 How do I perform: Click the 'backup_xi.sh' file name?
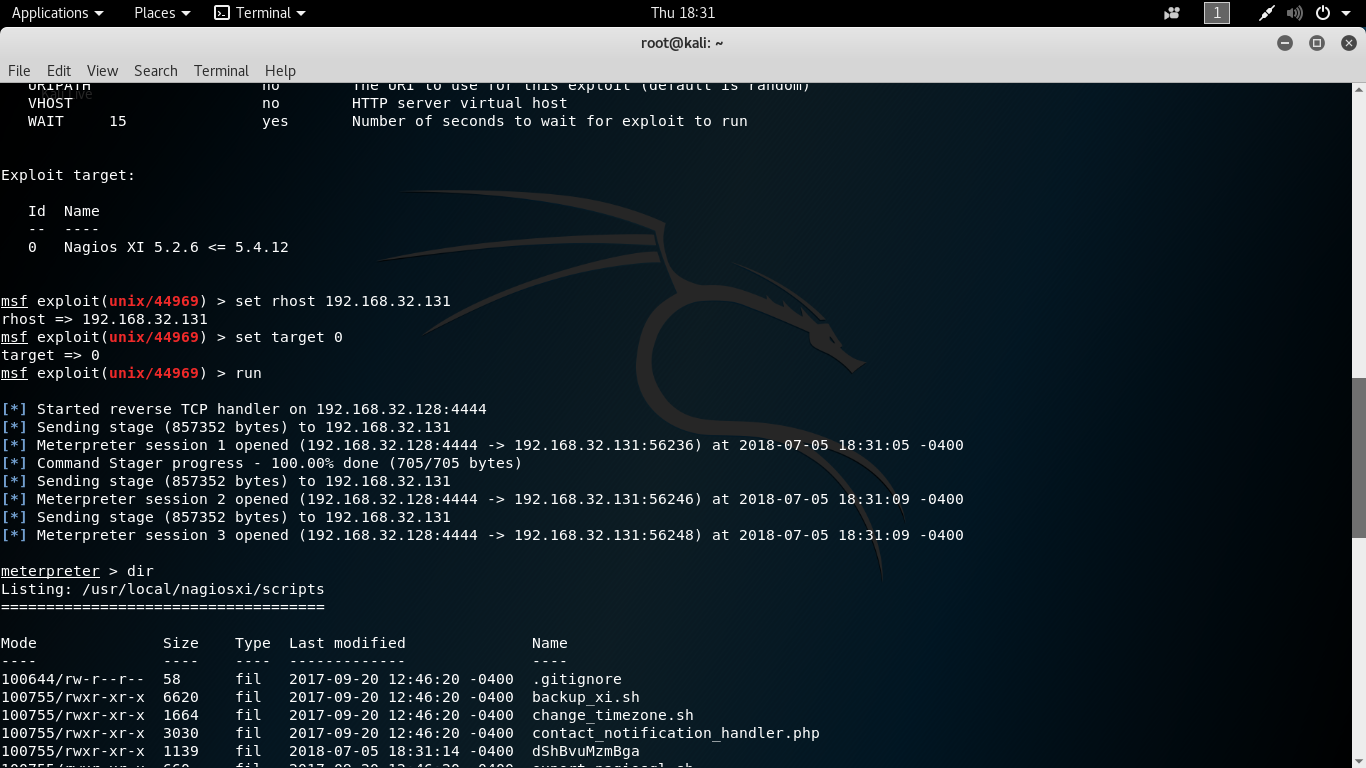tap(586, 697)
